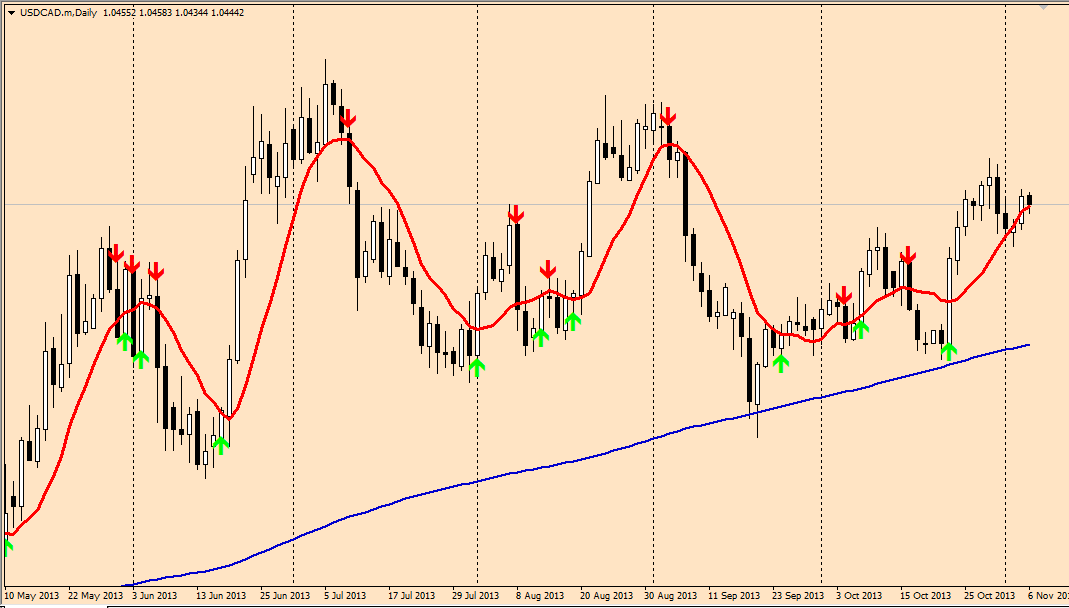
Task: Click the 23 Sep 2013 date label
Action: (x=798, y=595)
